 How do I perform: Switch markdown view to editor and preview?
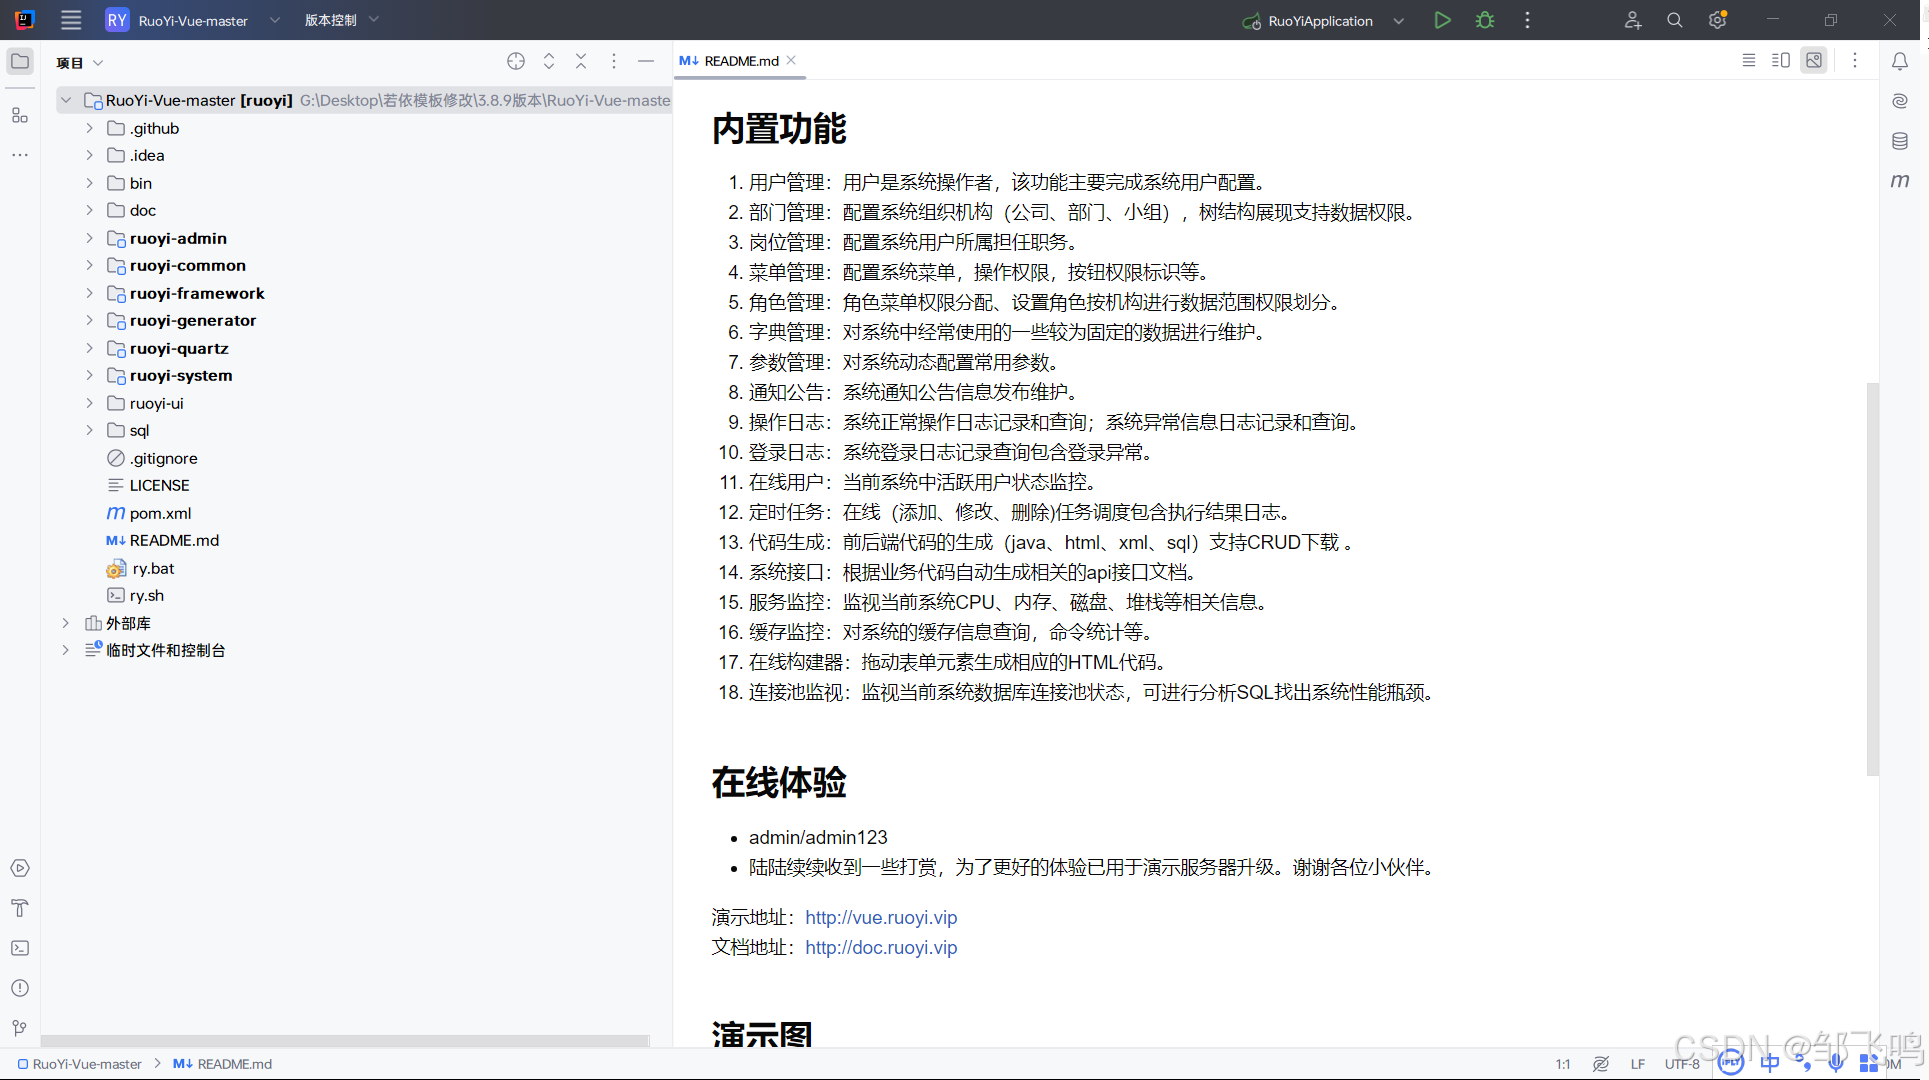coord(1781,61)
